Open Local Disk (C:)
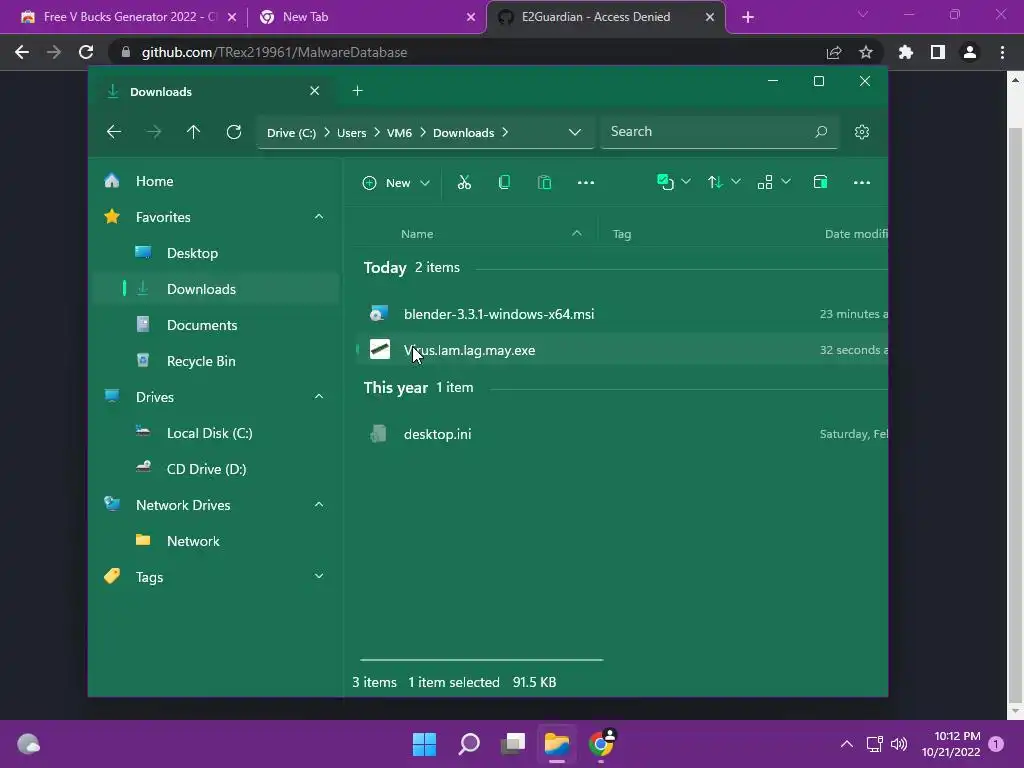Viewport: 1024px width, 768px height. click(x=216, y=433)
